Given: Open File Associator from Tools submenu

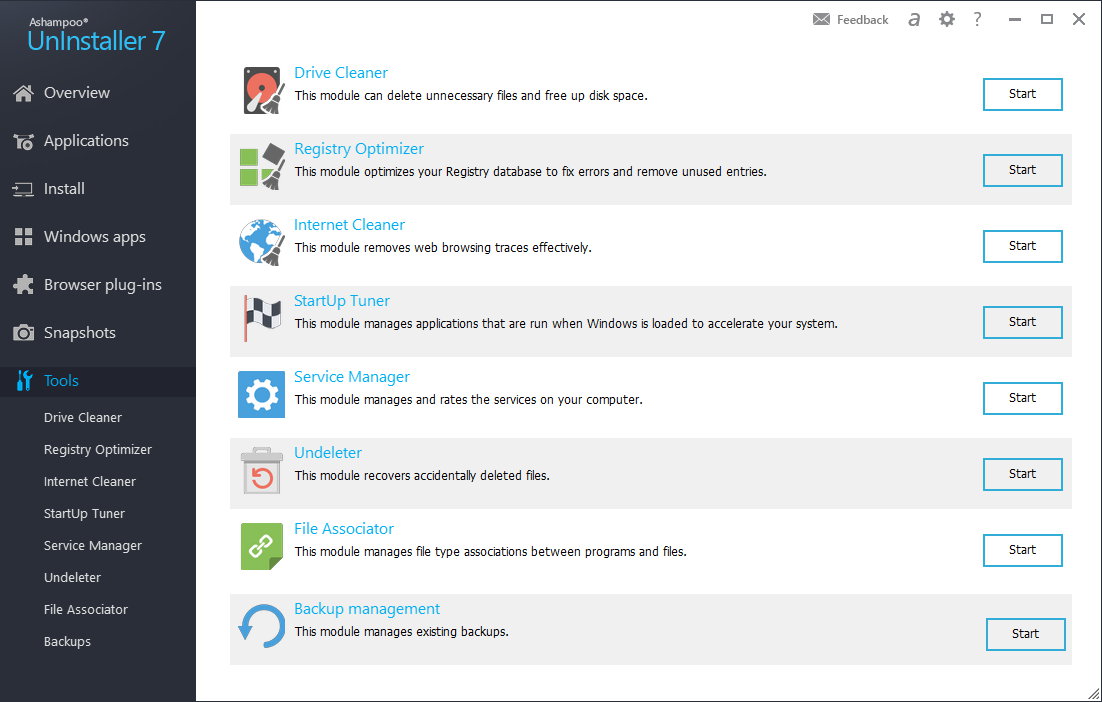Looking at the screenshot, I should tap(86, 609).
